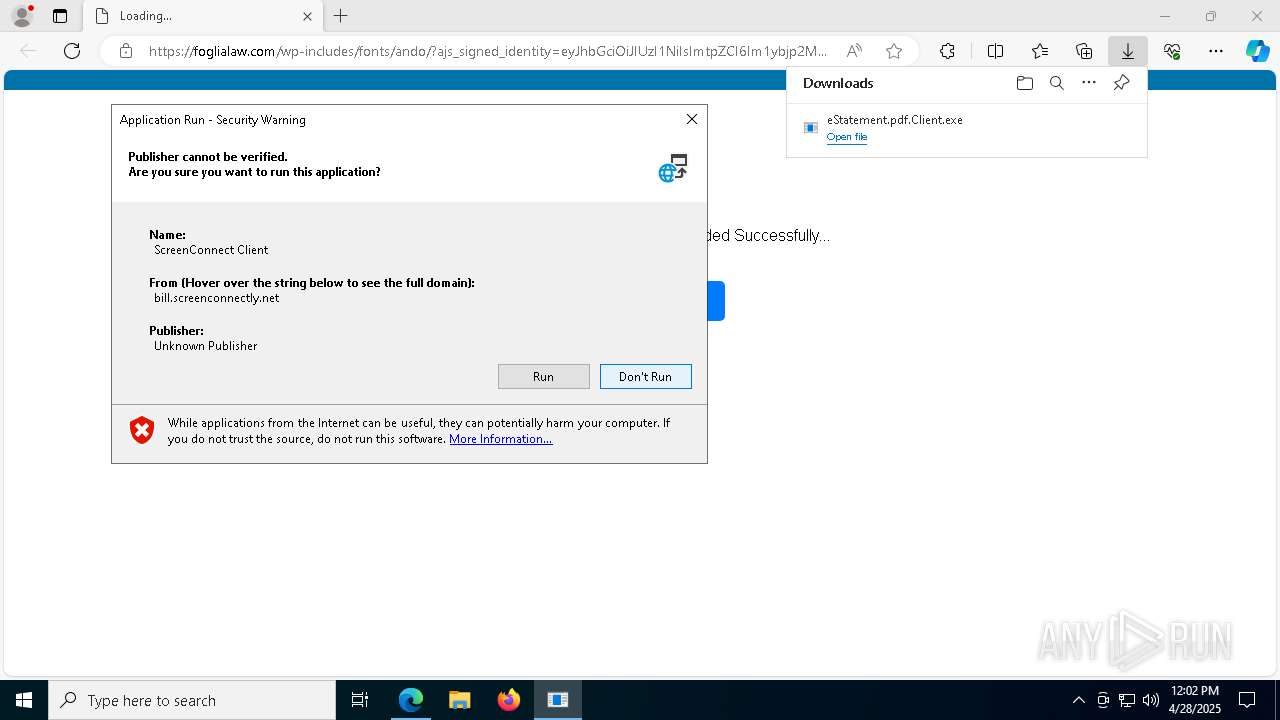This screenshot has height=720, width=1280.
Task: Select the running application taskbar icon
Action: pos(558,700)
